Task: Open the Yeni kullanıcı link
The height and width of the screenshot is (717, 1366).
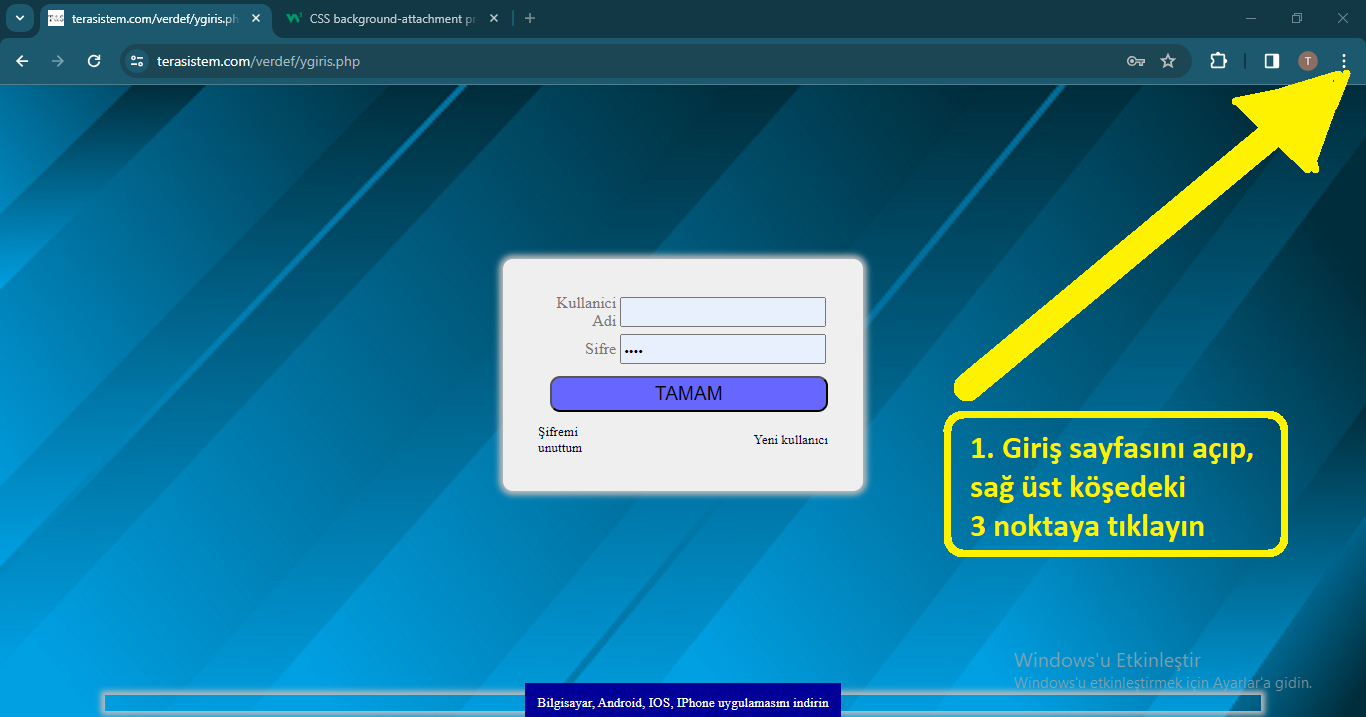Action: 790,440
